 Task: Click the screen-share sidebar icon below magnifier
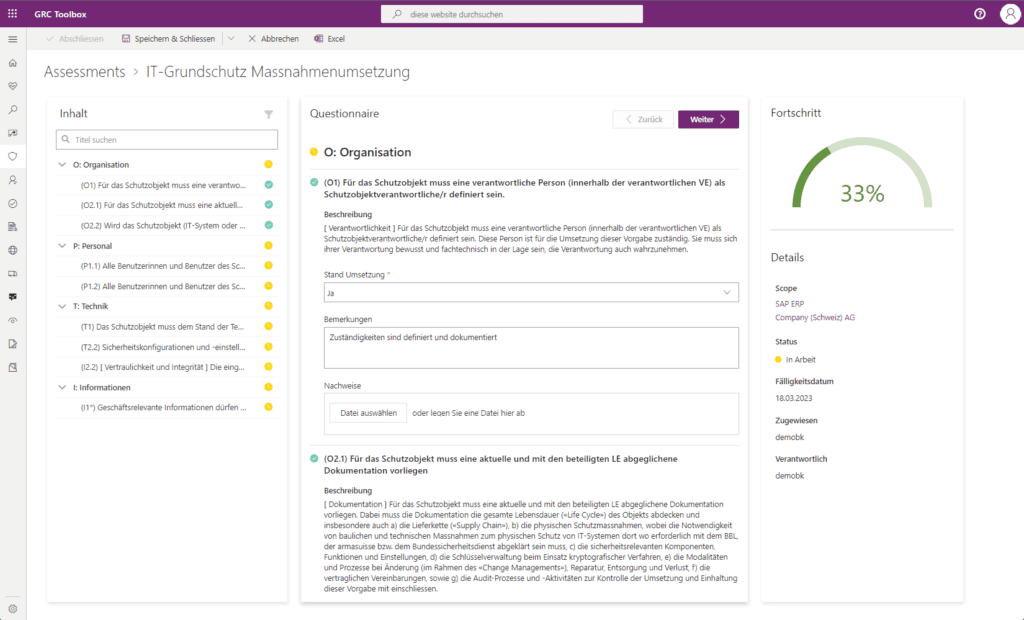12,133
